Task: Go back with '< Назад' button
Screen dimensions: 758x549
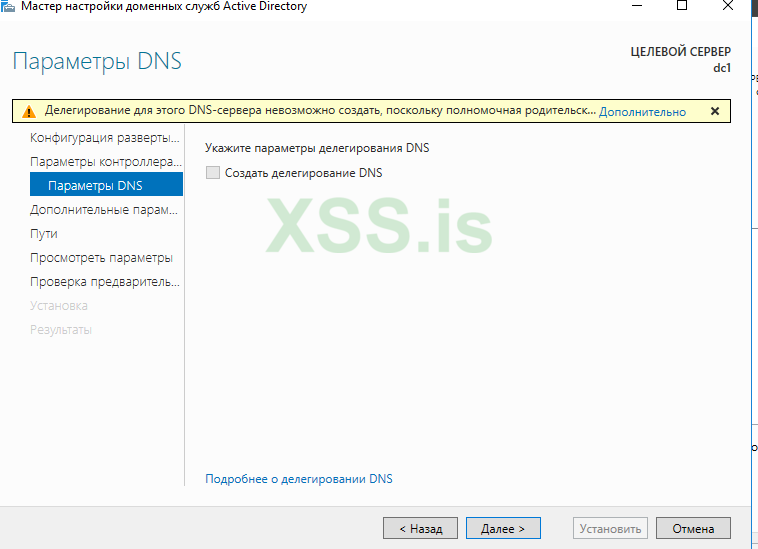Action: point(420,528)
